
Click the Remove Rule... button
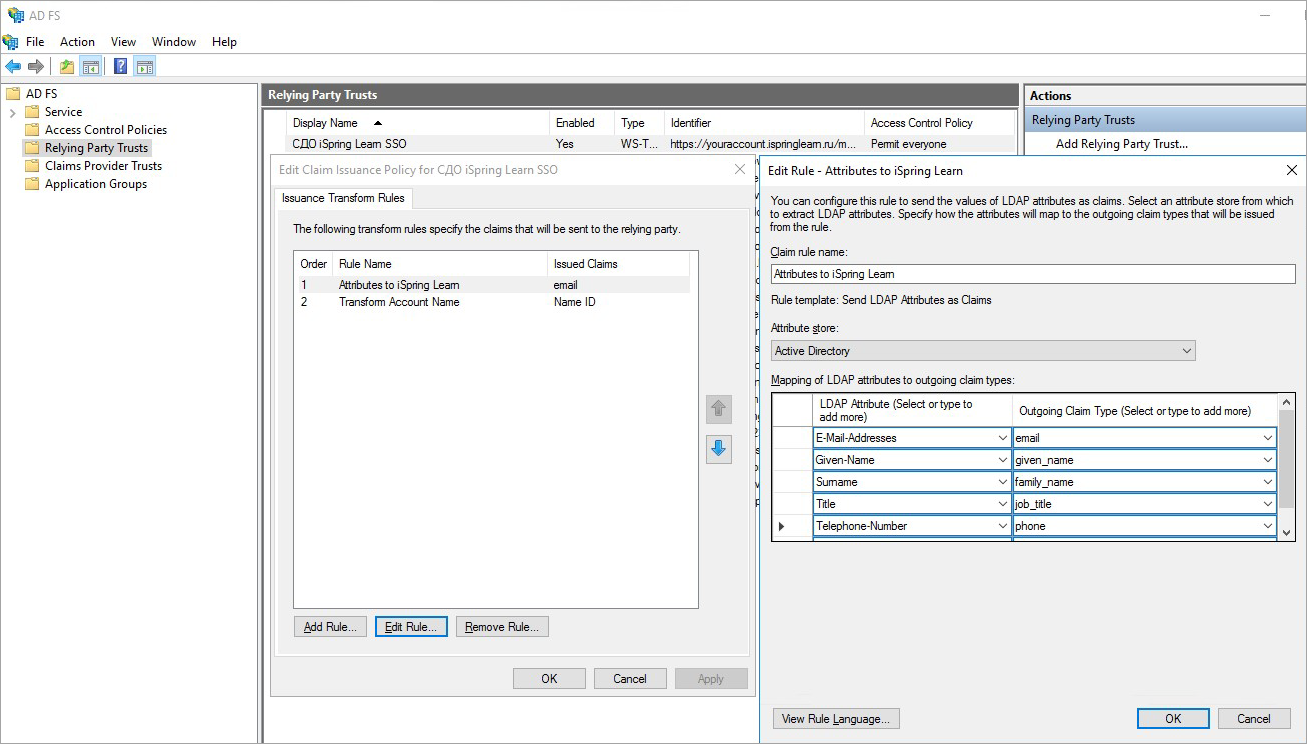502,627
